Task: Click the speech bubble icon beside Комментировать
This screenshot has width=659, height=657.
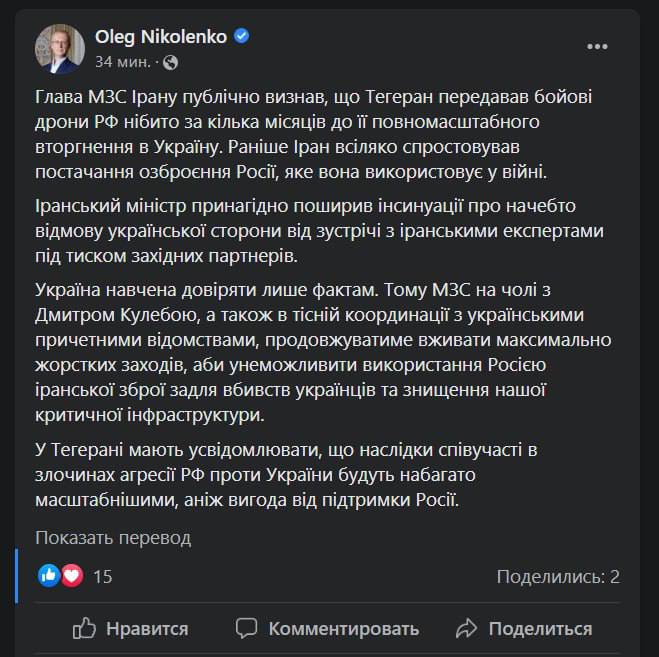Action: (247, 628)
